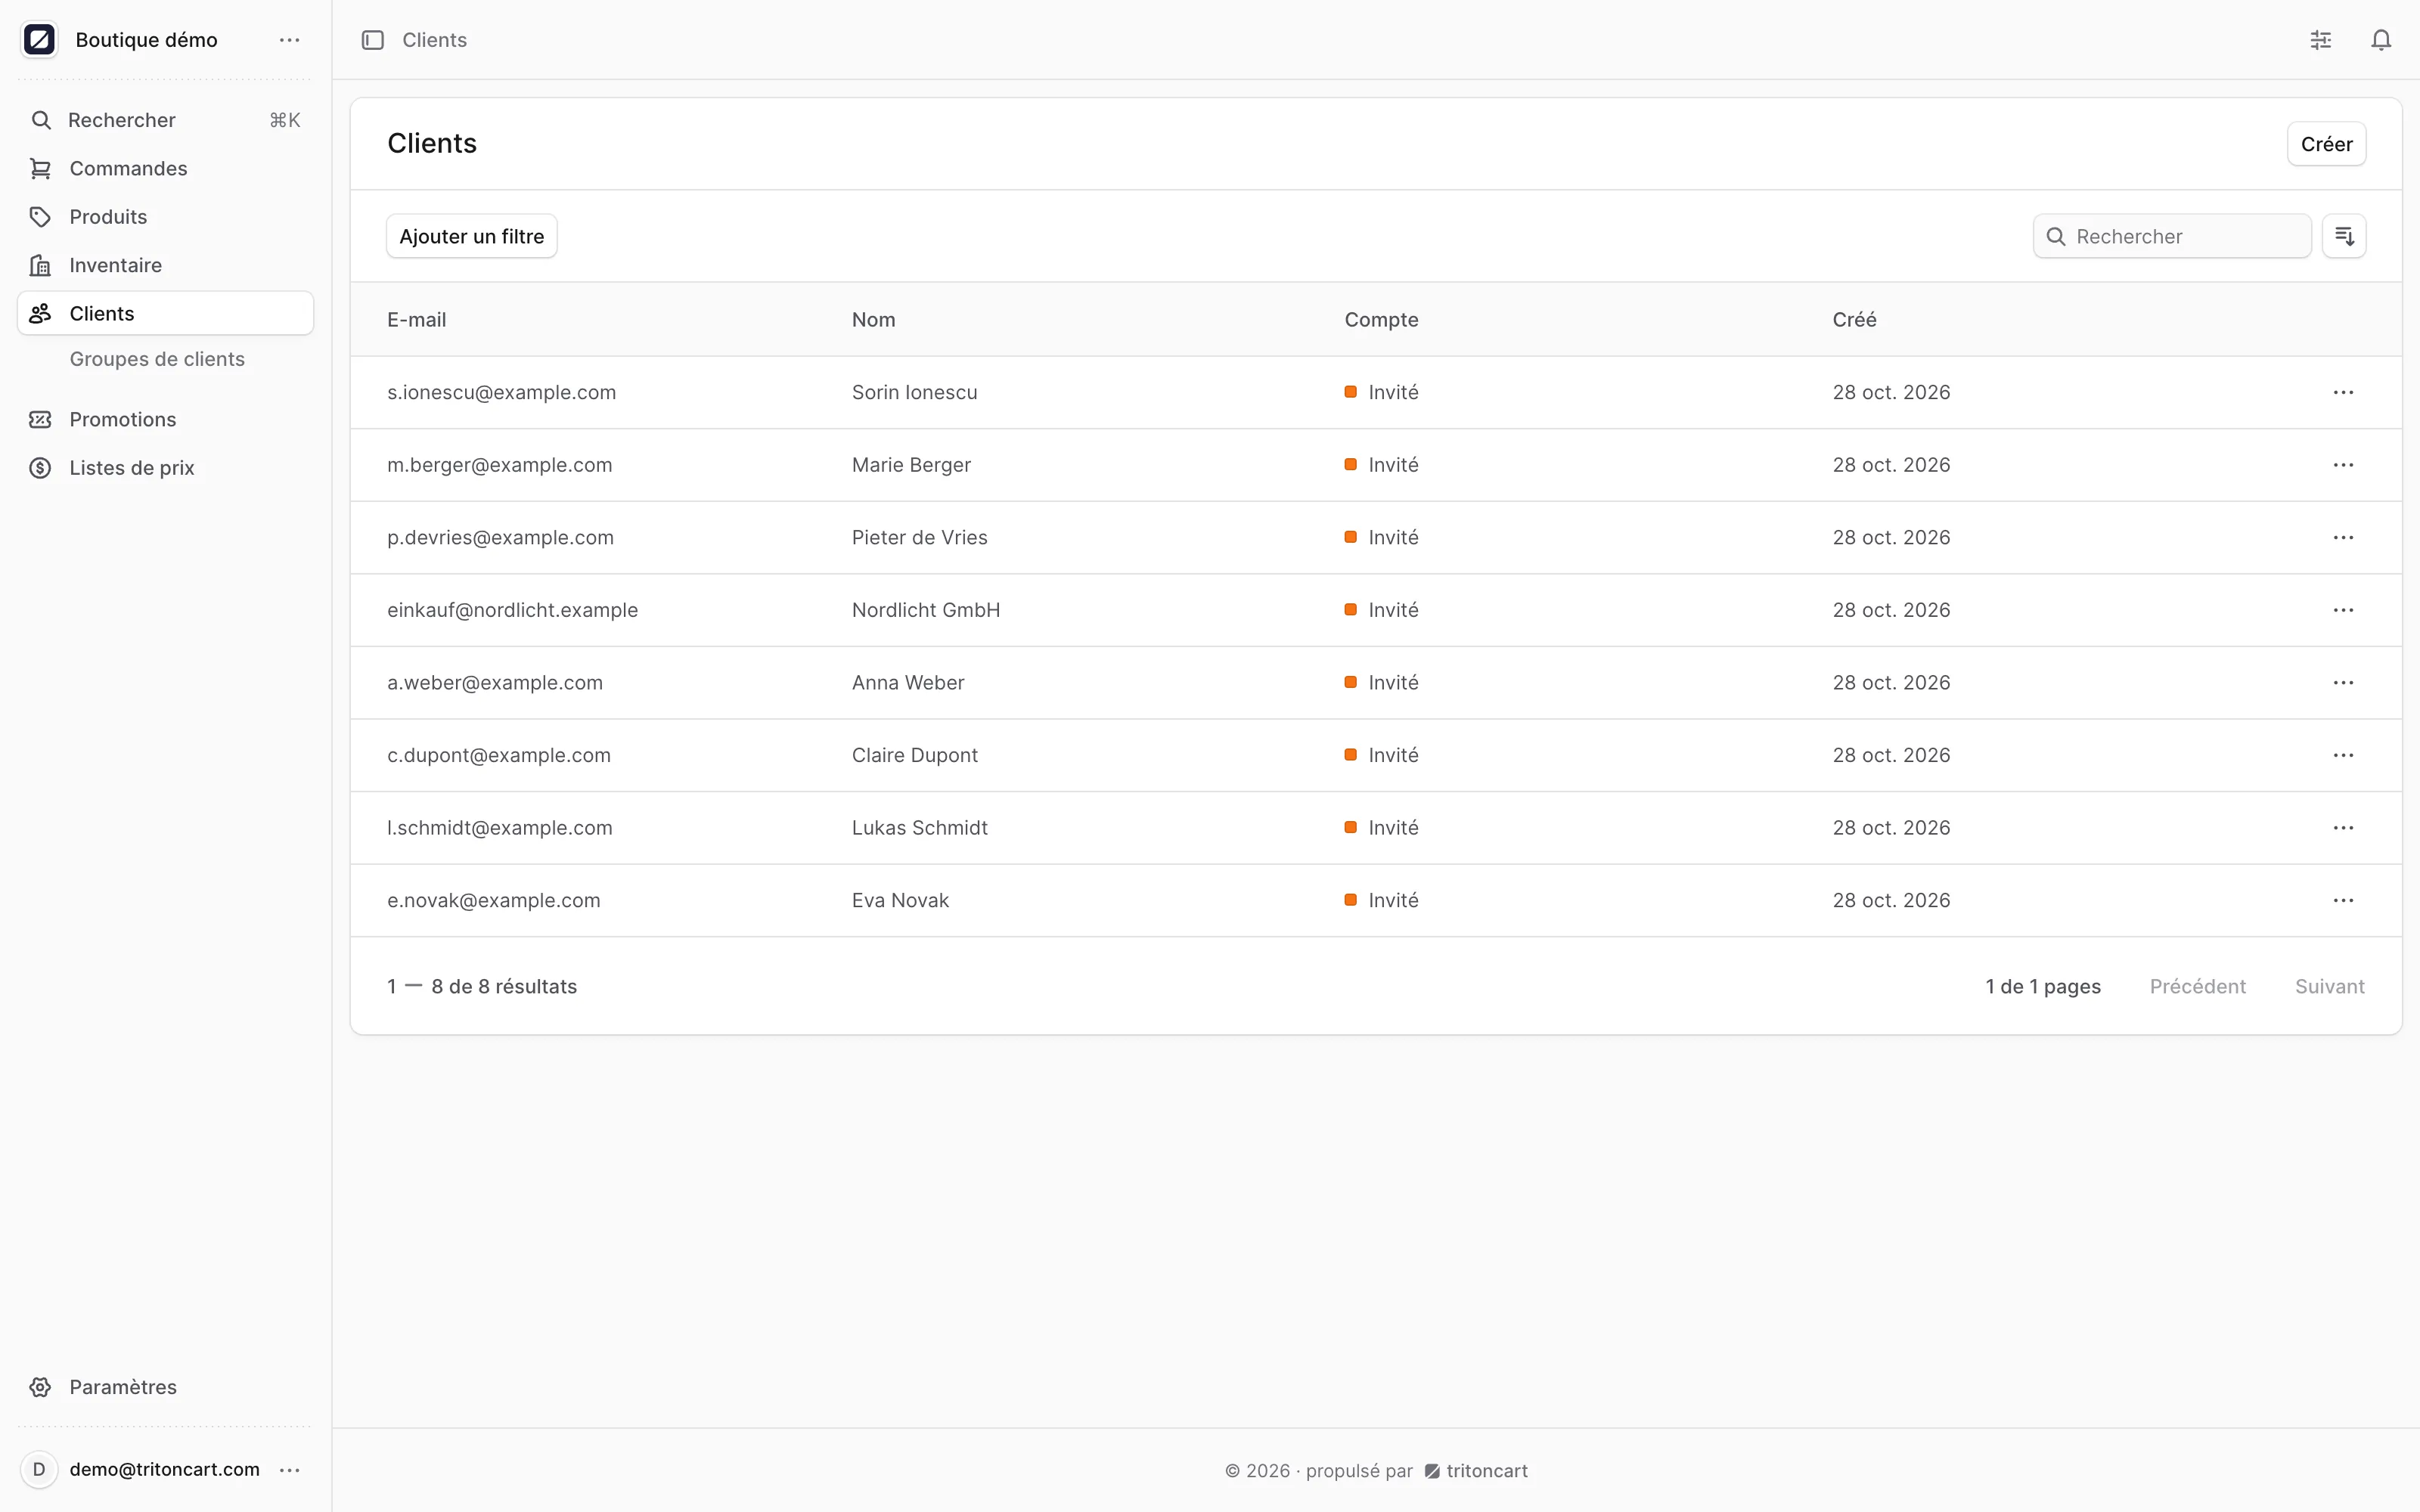The image size is (2420, 1512).
Task: Open Produits section
Action: pyautogui.click(x=165, y=217)
